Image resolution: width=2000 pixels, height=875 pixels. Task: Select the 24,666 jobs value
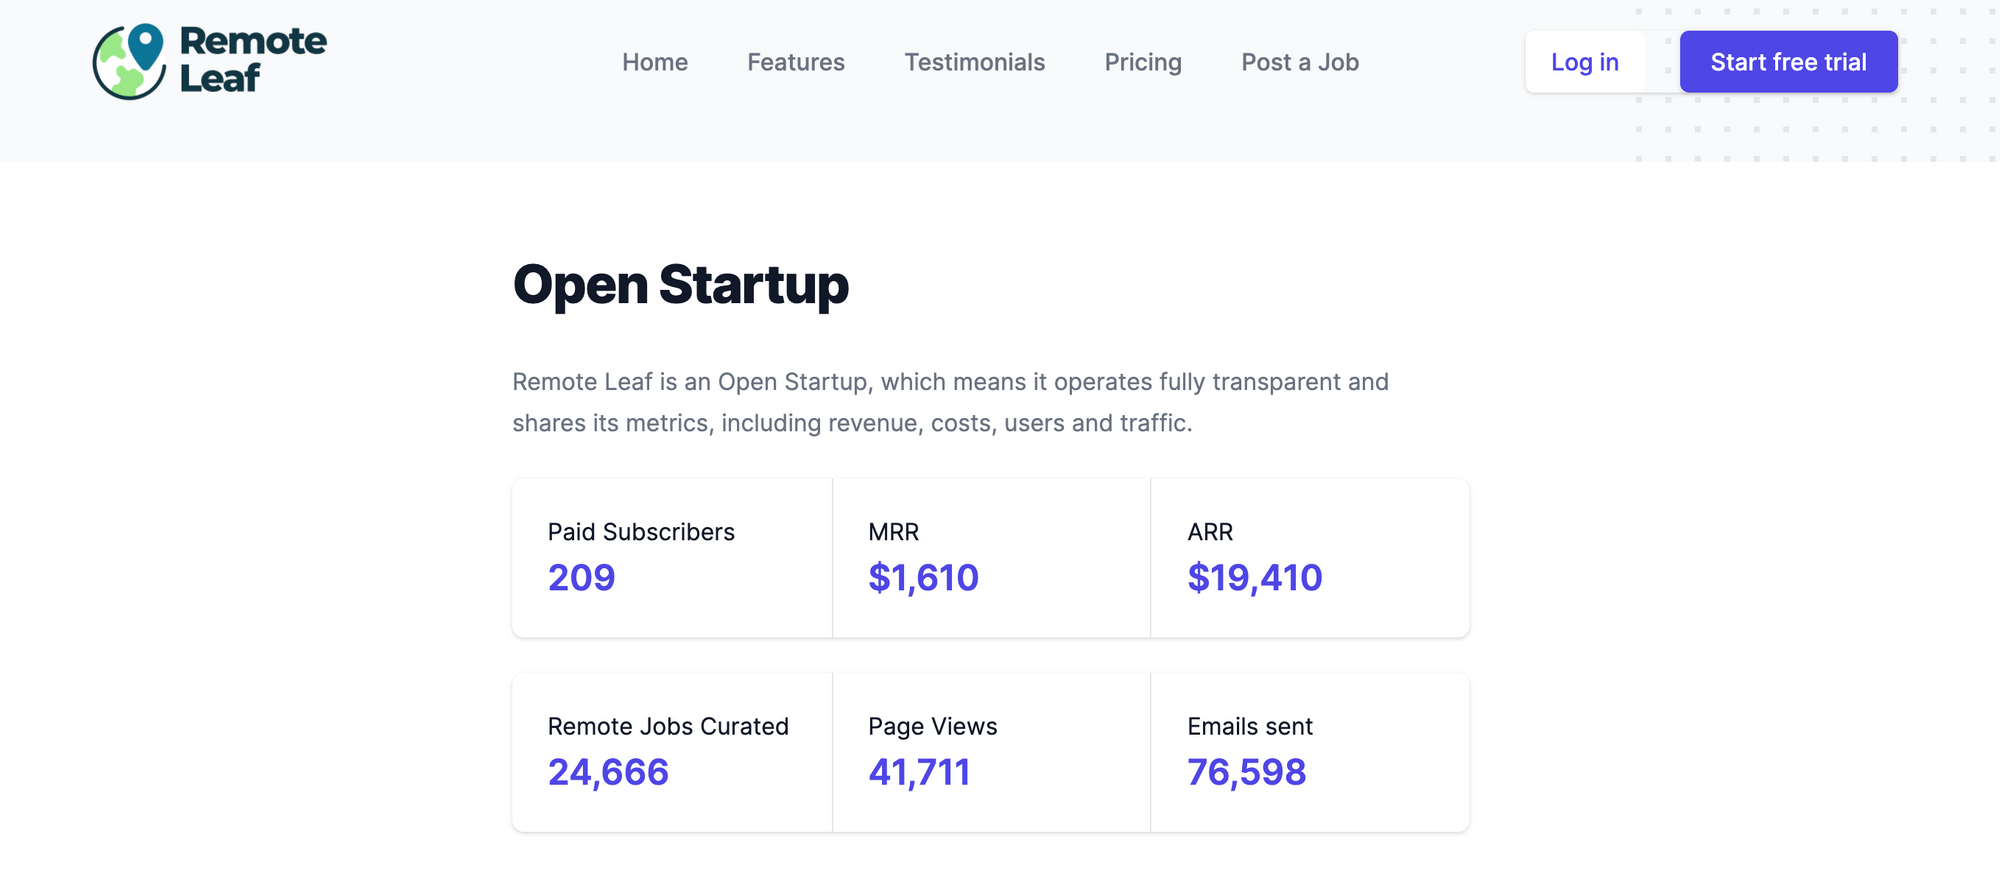pyautogui.click(x=608, y=772)
